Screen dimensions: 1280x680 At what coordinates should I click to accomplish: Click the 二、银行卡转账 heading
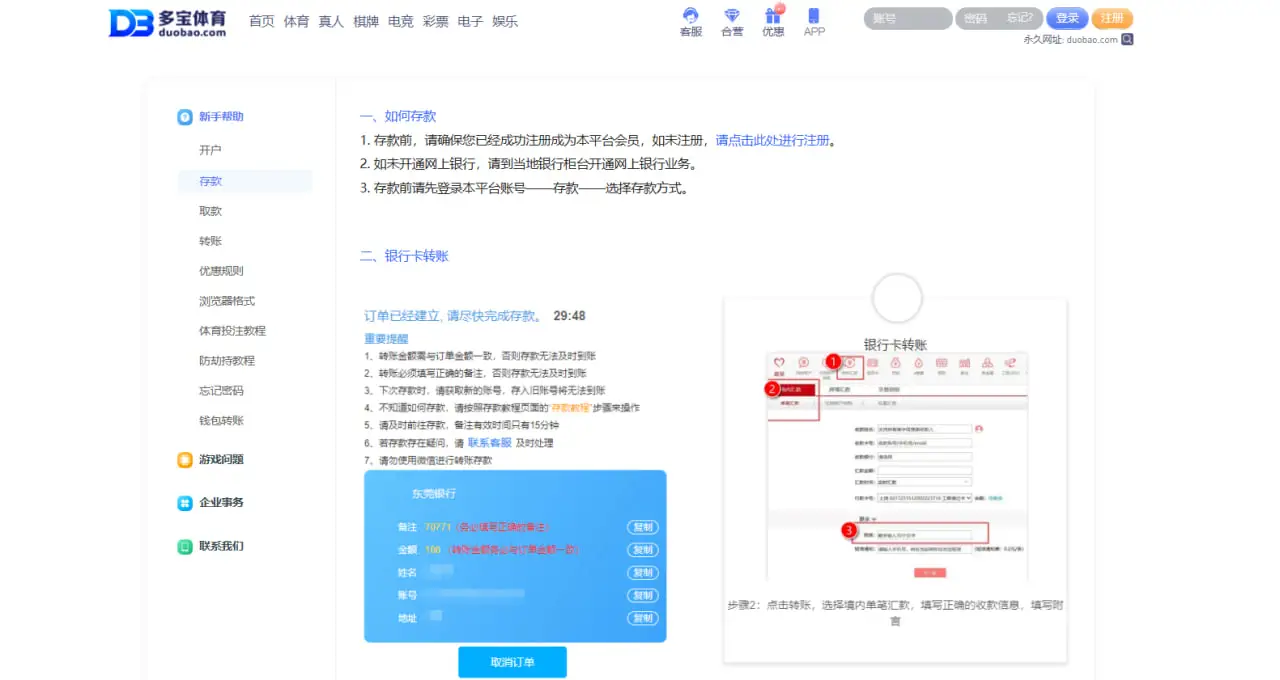[404, 257]
